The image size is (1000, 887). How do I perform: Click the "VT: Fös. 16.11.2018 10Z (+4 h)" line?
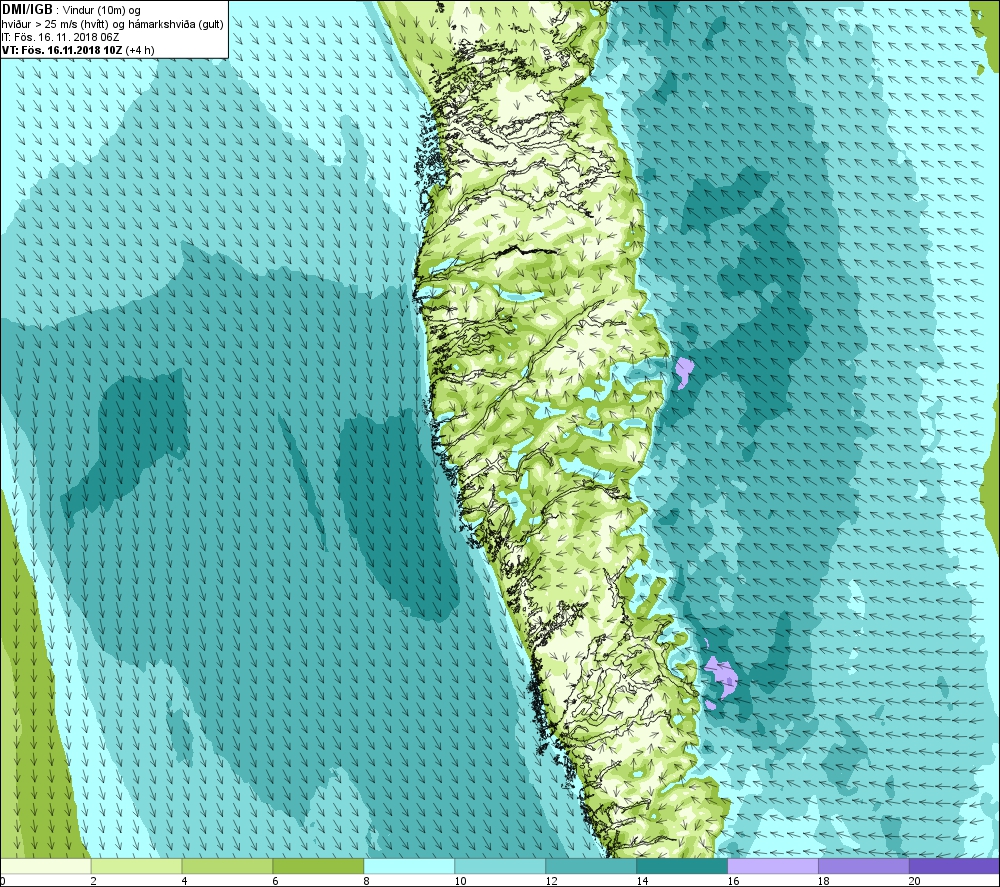coord(78,50)
